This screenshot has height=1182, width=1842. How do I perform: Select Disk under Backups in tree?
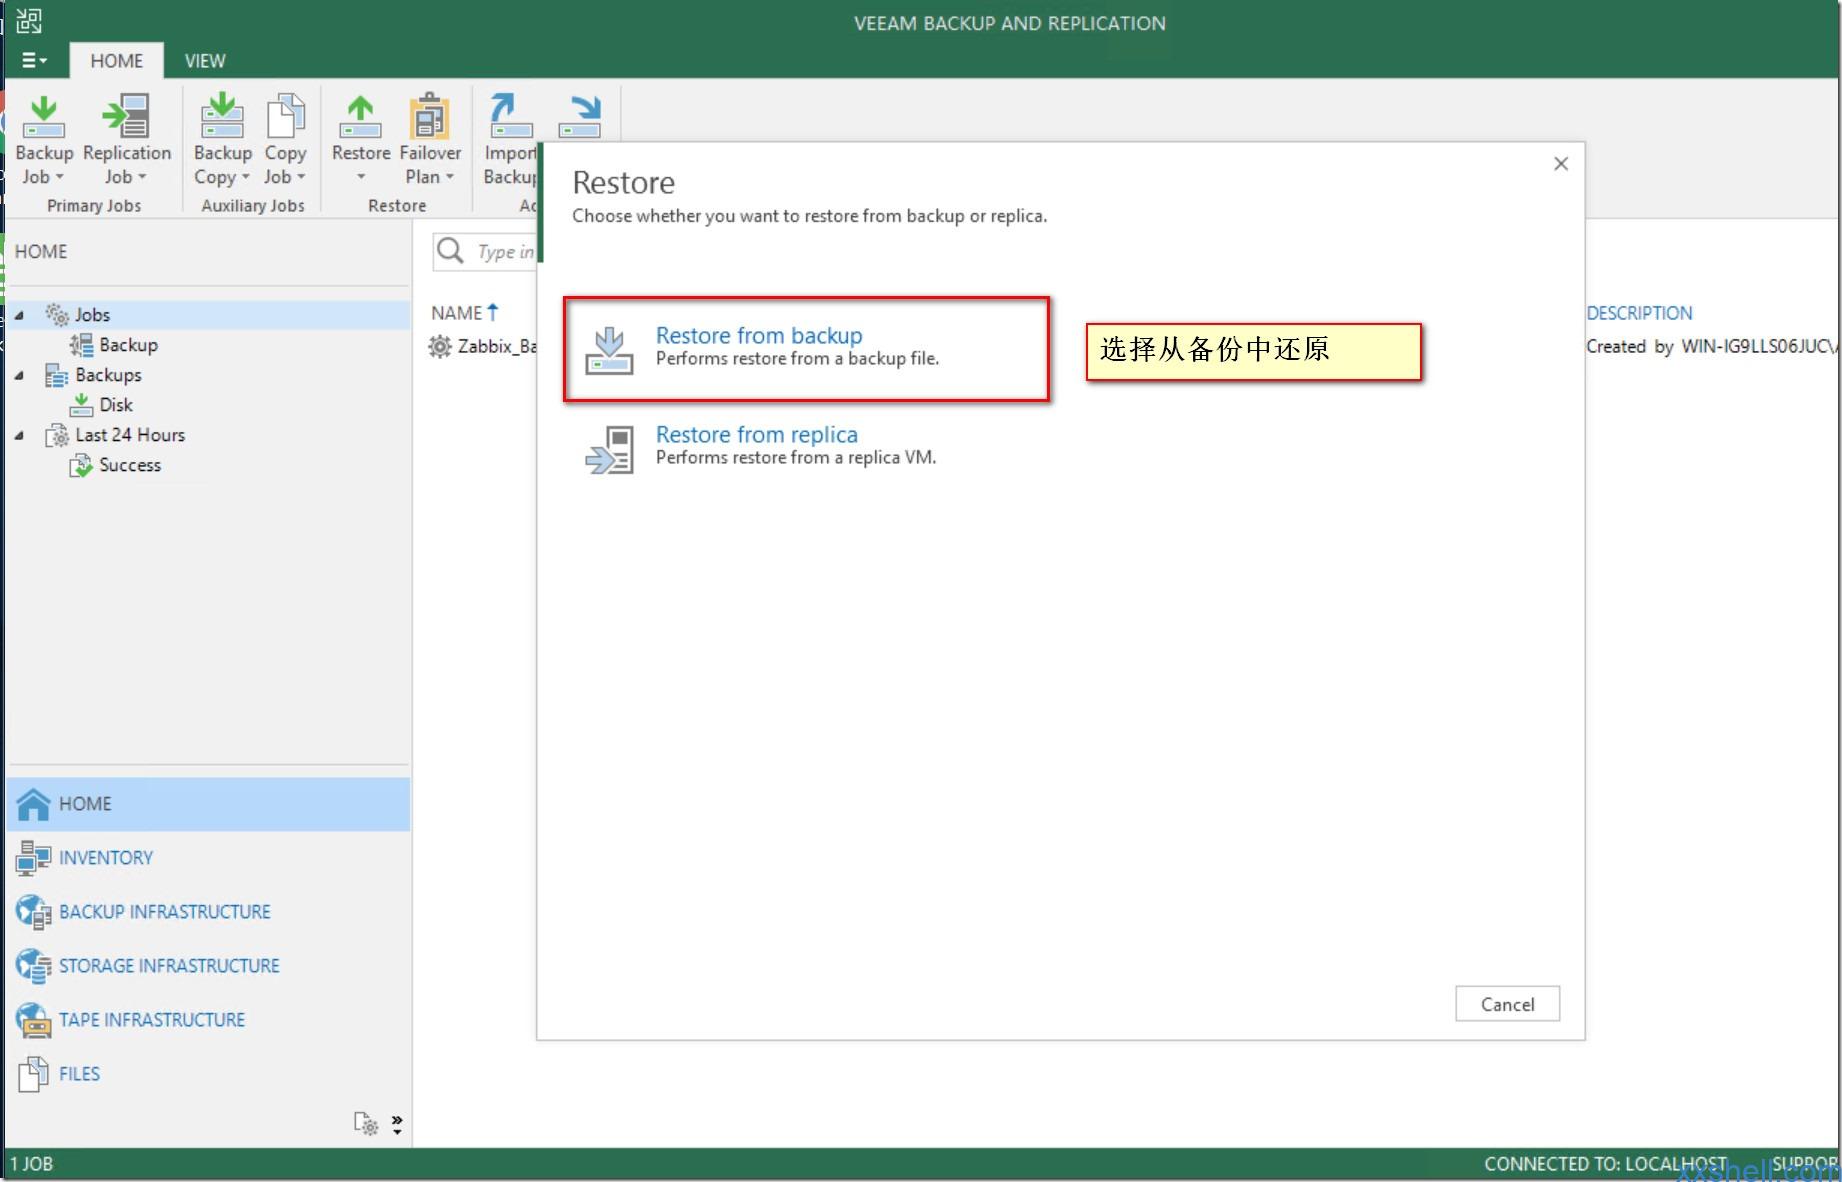(x=116, y=405)
